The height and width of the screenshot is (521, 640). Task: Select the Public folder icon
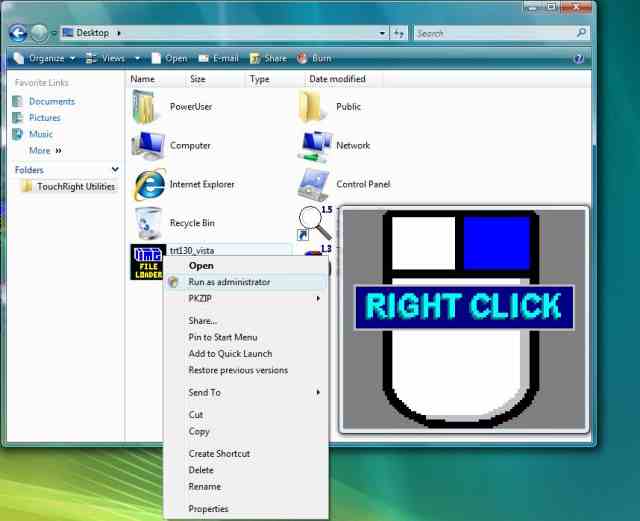pos(315,107)
